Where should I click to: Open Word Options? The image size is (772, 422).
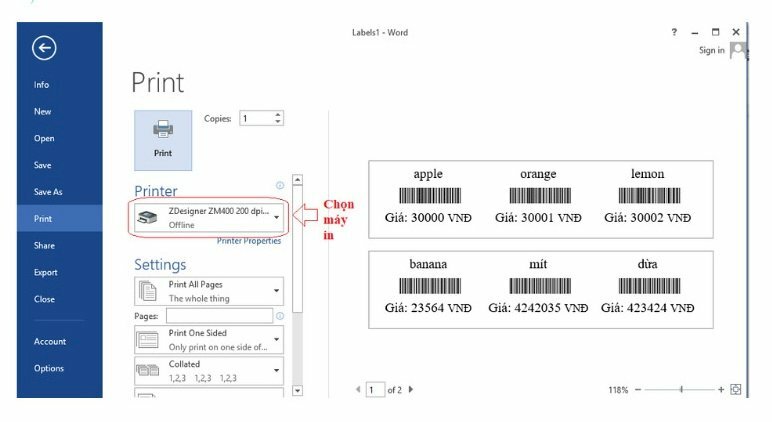pyautogui.click(x=49, y=368)
